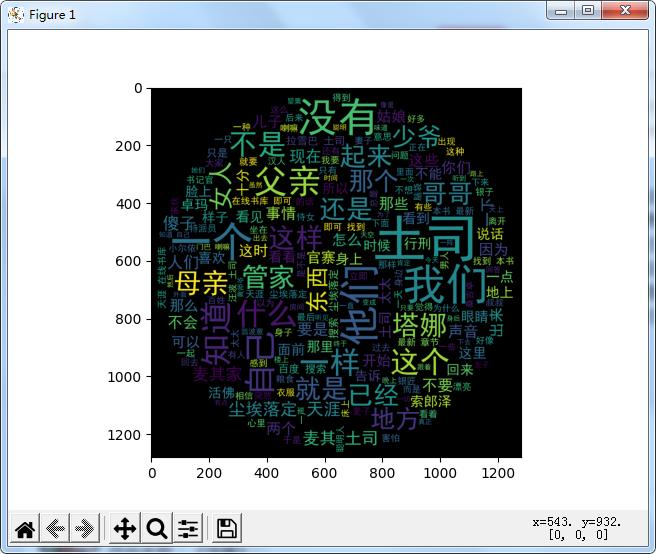Click the y-axis tick label 600

(x=129, y=261)
